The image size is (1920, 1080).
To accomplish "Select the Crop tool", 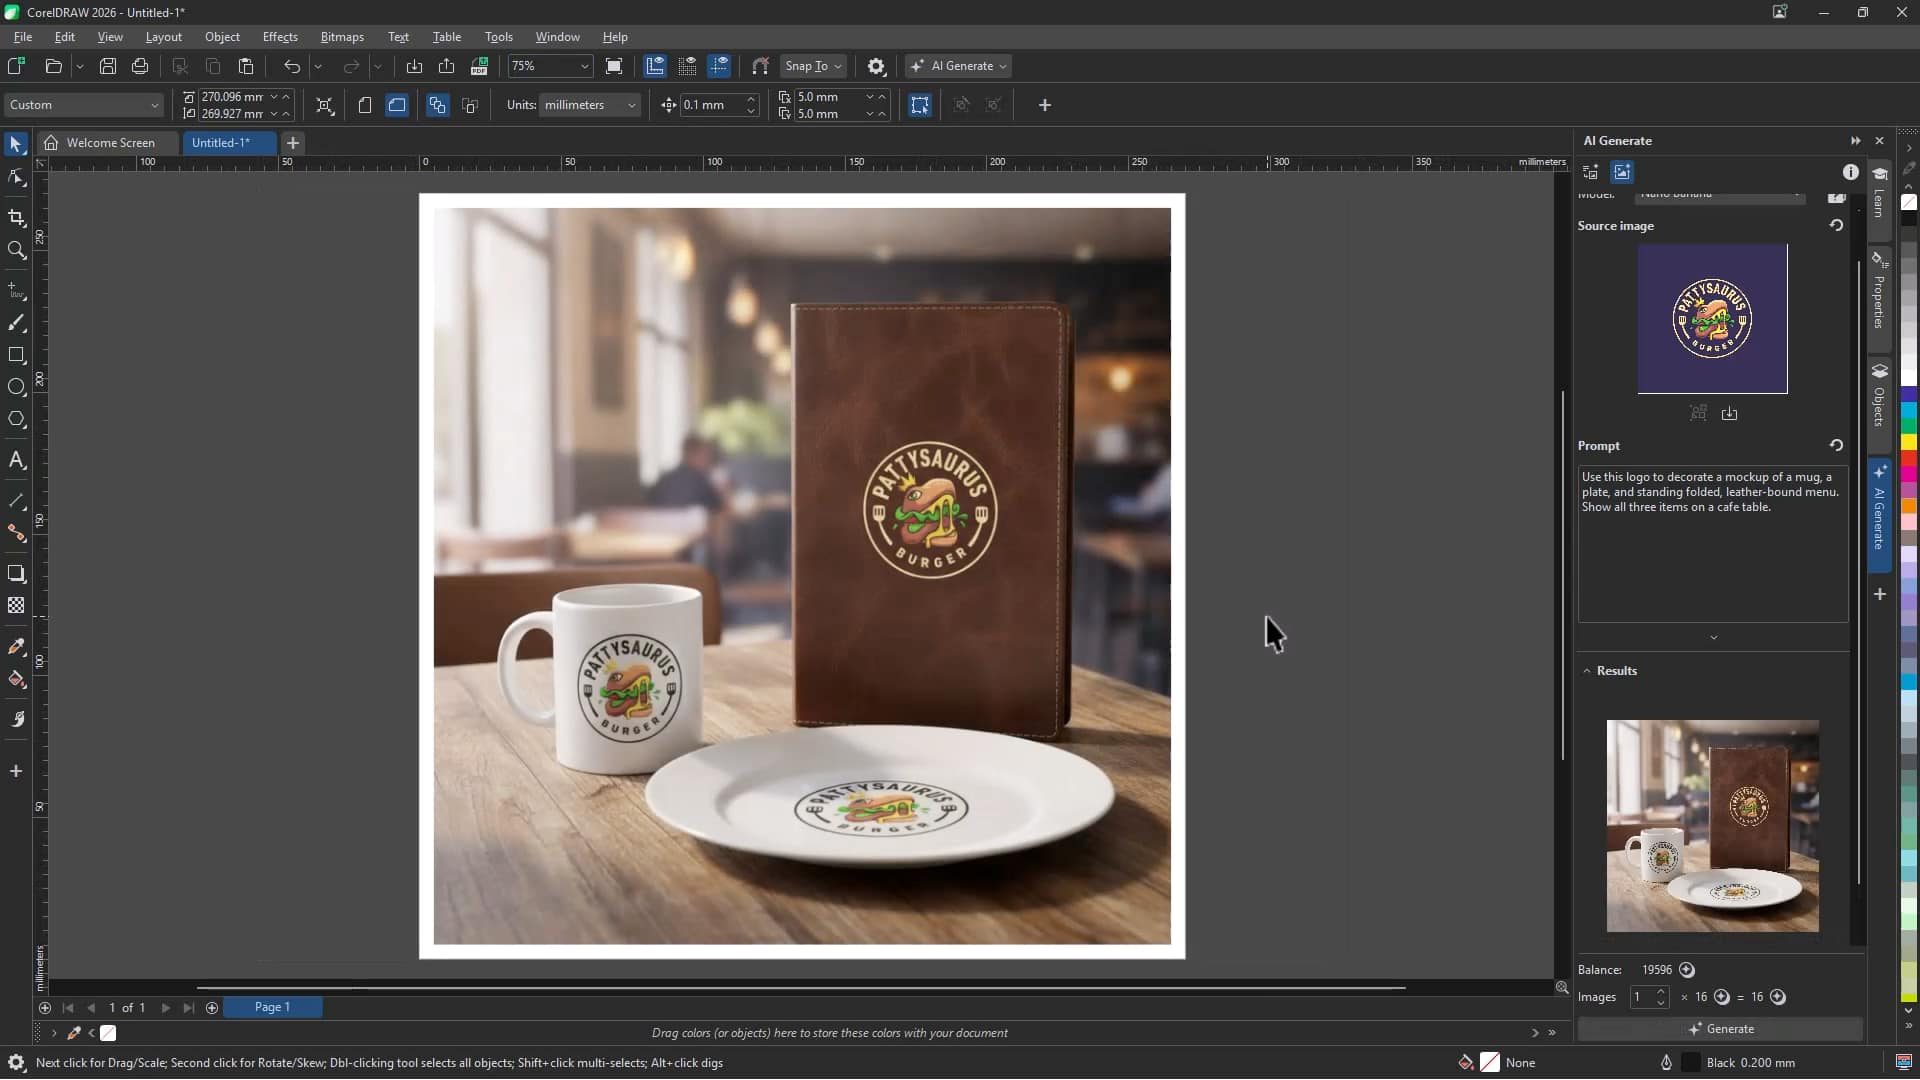I will point(16,218).
